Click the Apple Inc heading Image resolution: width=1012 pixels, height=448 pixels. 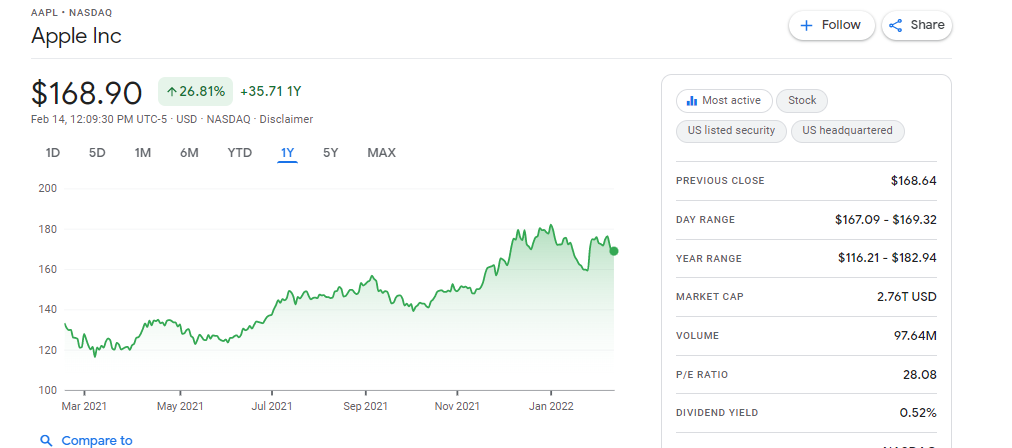pyautogui.click(x=76, y=36)
